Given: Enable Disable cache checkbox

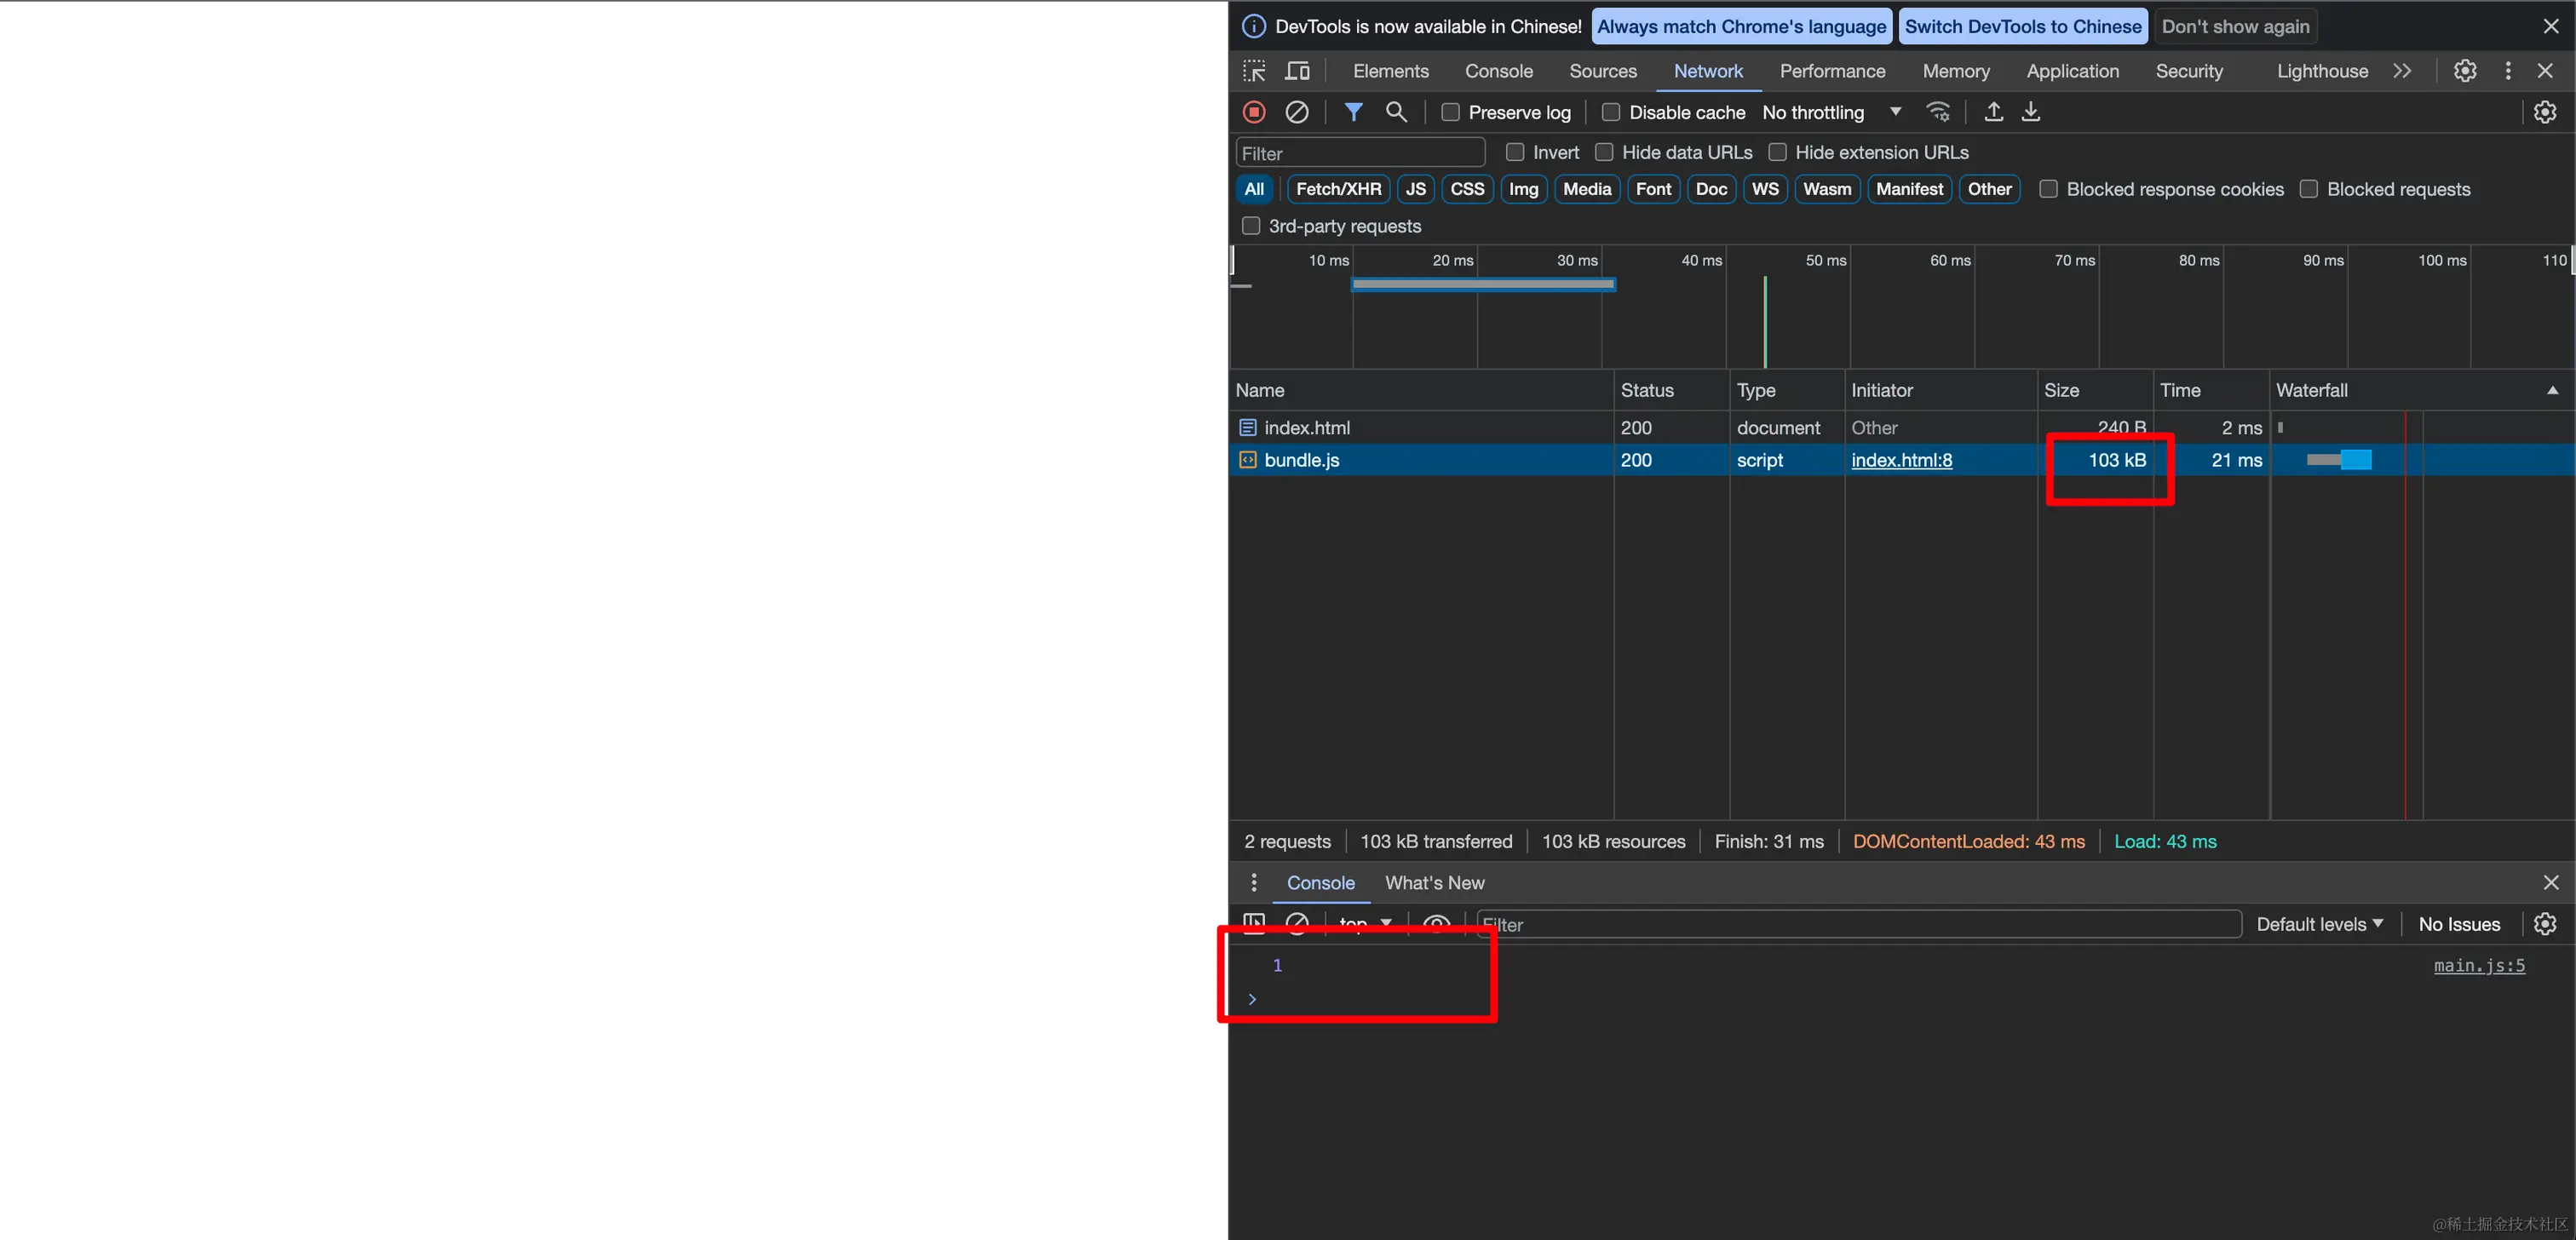Looking at the screenshot, I should [1611, 113].
